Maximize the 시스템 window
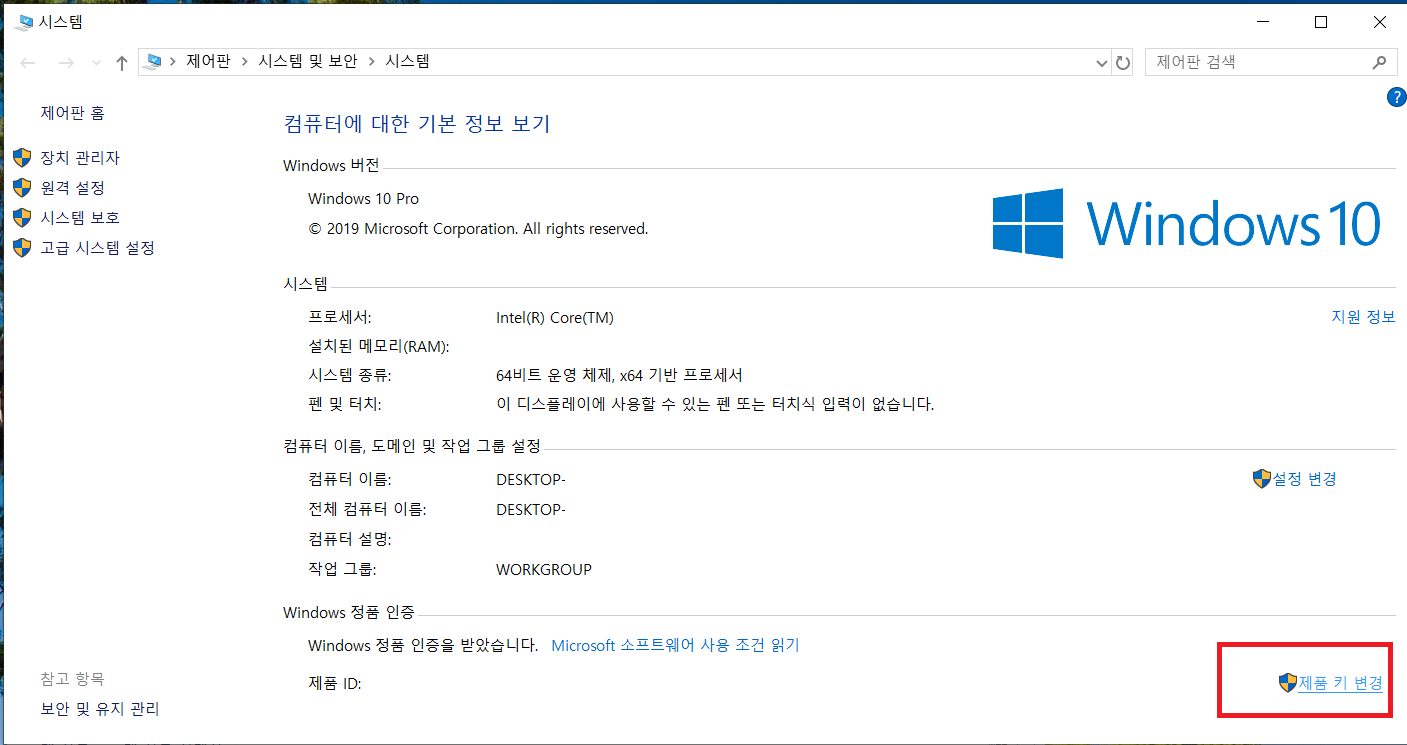The width and height of the screenshot is (1407, 745). pyautogui.click(x=1321, y=22)
